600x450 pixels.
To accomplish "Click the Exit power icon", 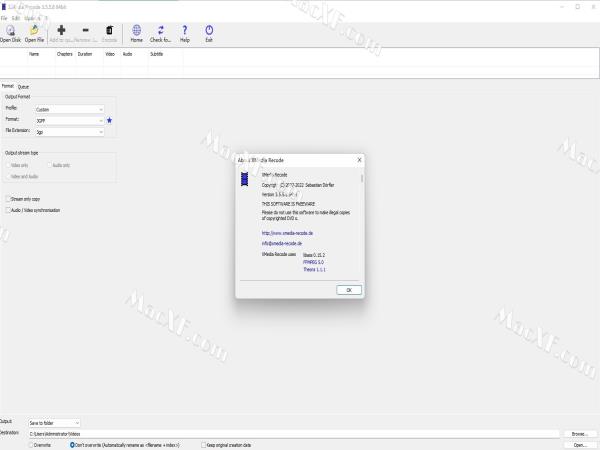I will pyautogui.click(x=209, y=30).
